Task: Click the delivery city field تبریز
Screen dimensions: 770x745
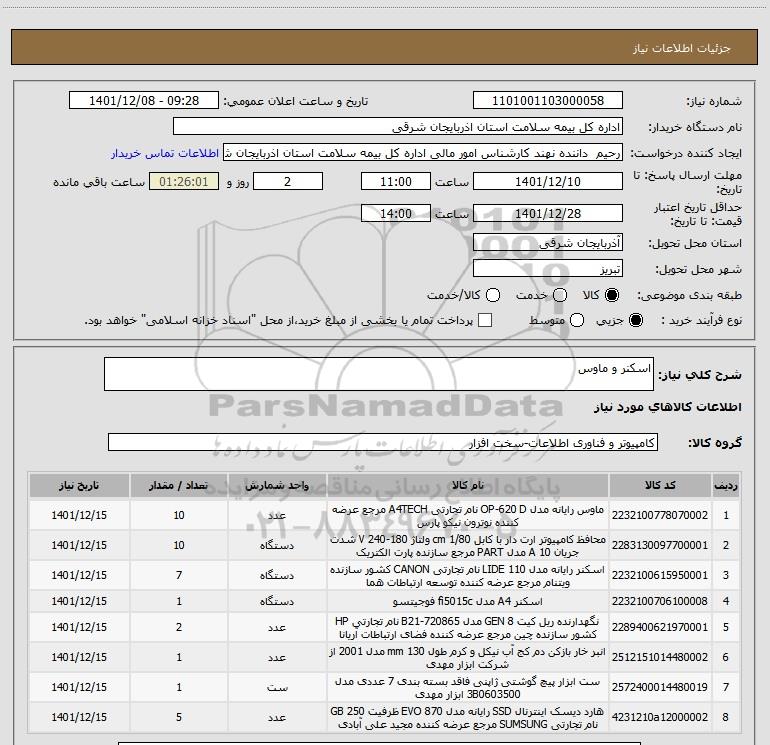Action: 548,269
